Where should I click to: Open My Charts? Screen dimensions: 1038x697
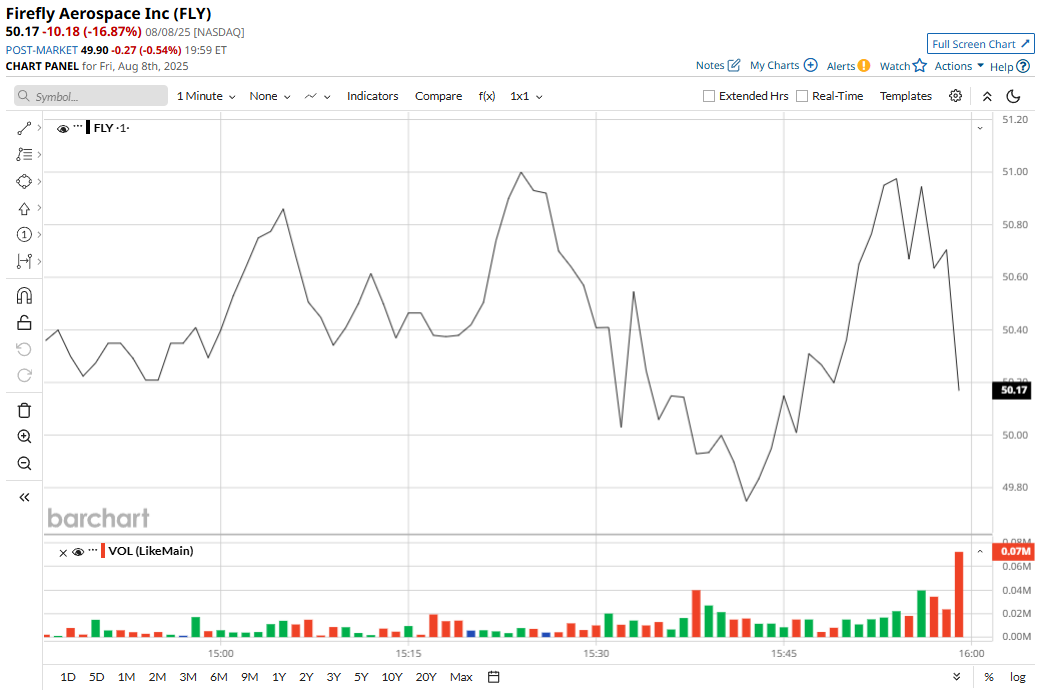(x=783, y=66)
